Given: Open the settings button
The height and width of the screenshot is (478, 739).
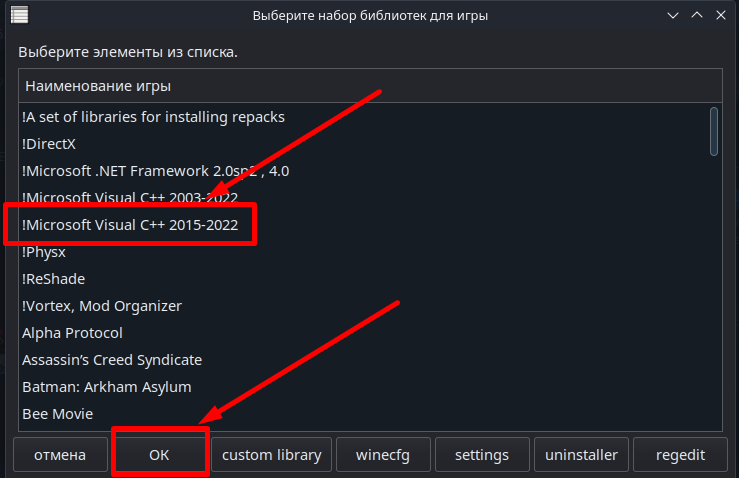Looking at the screenshot, I should pos(482,455).
